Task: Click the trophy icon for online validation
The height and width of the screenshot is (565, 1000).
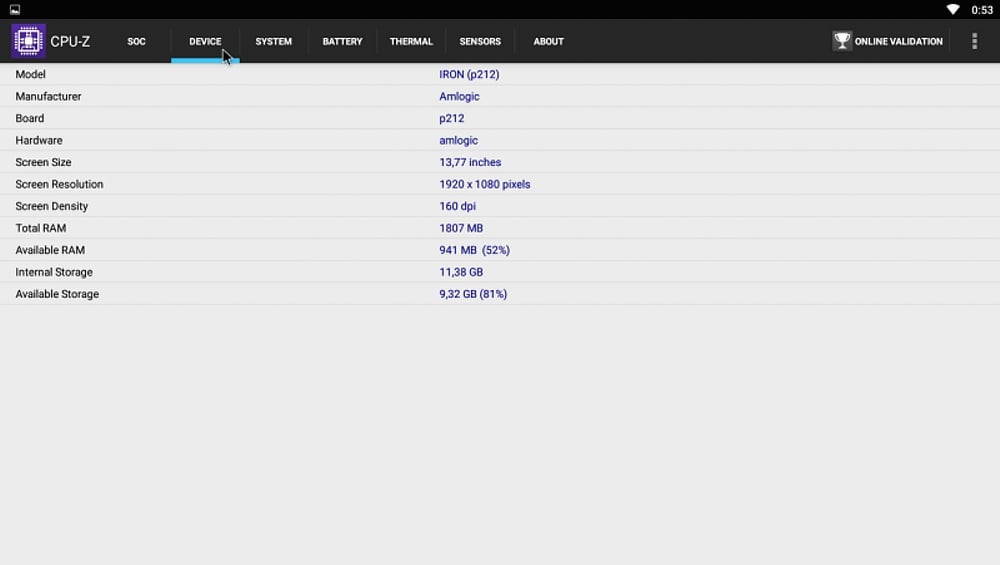Action: coord(842,41)
